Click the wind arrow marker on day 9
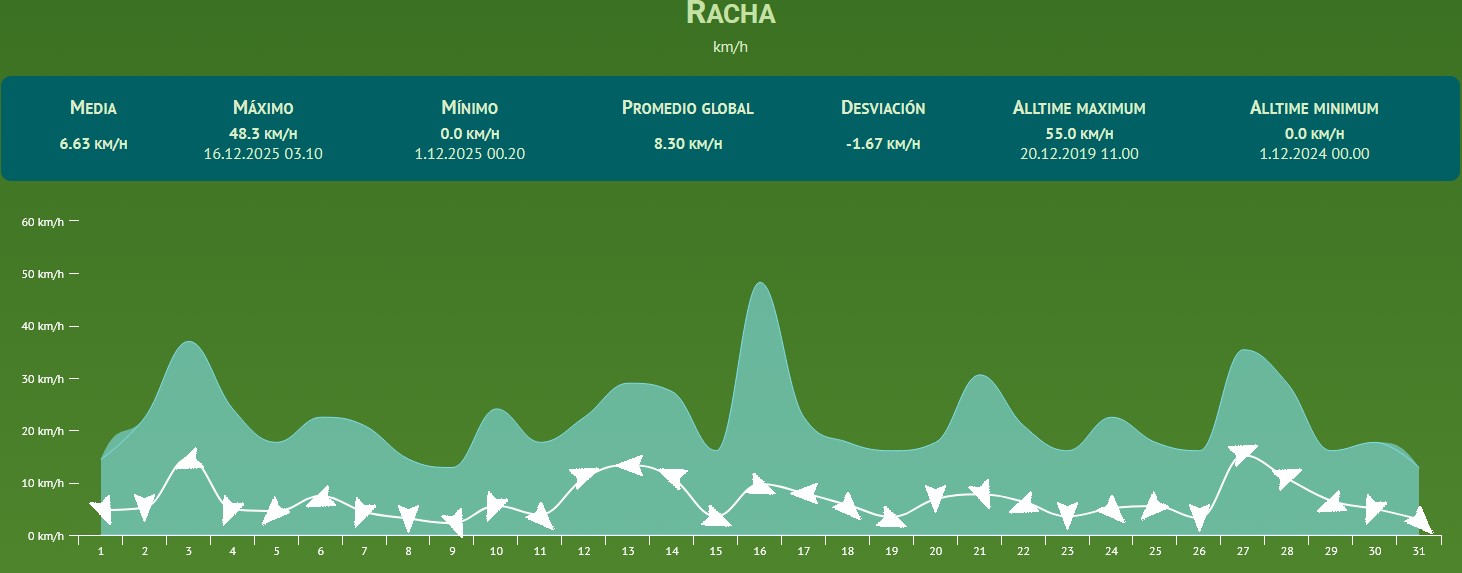 453,523
